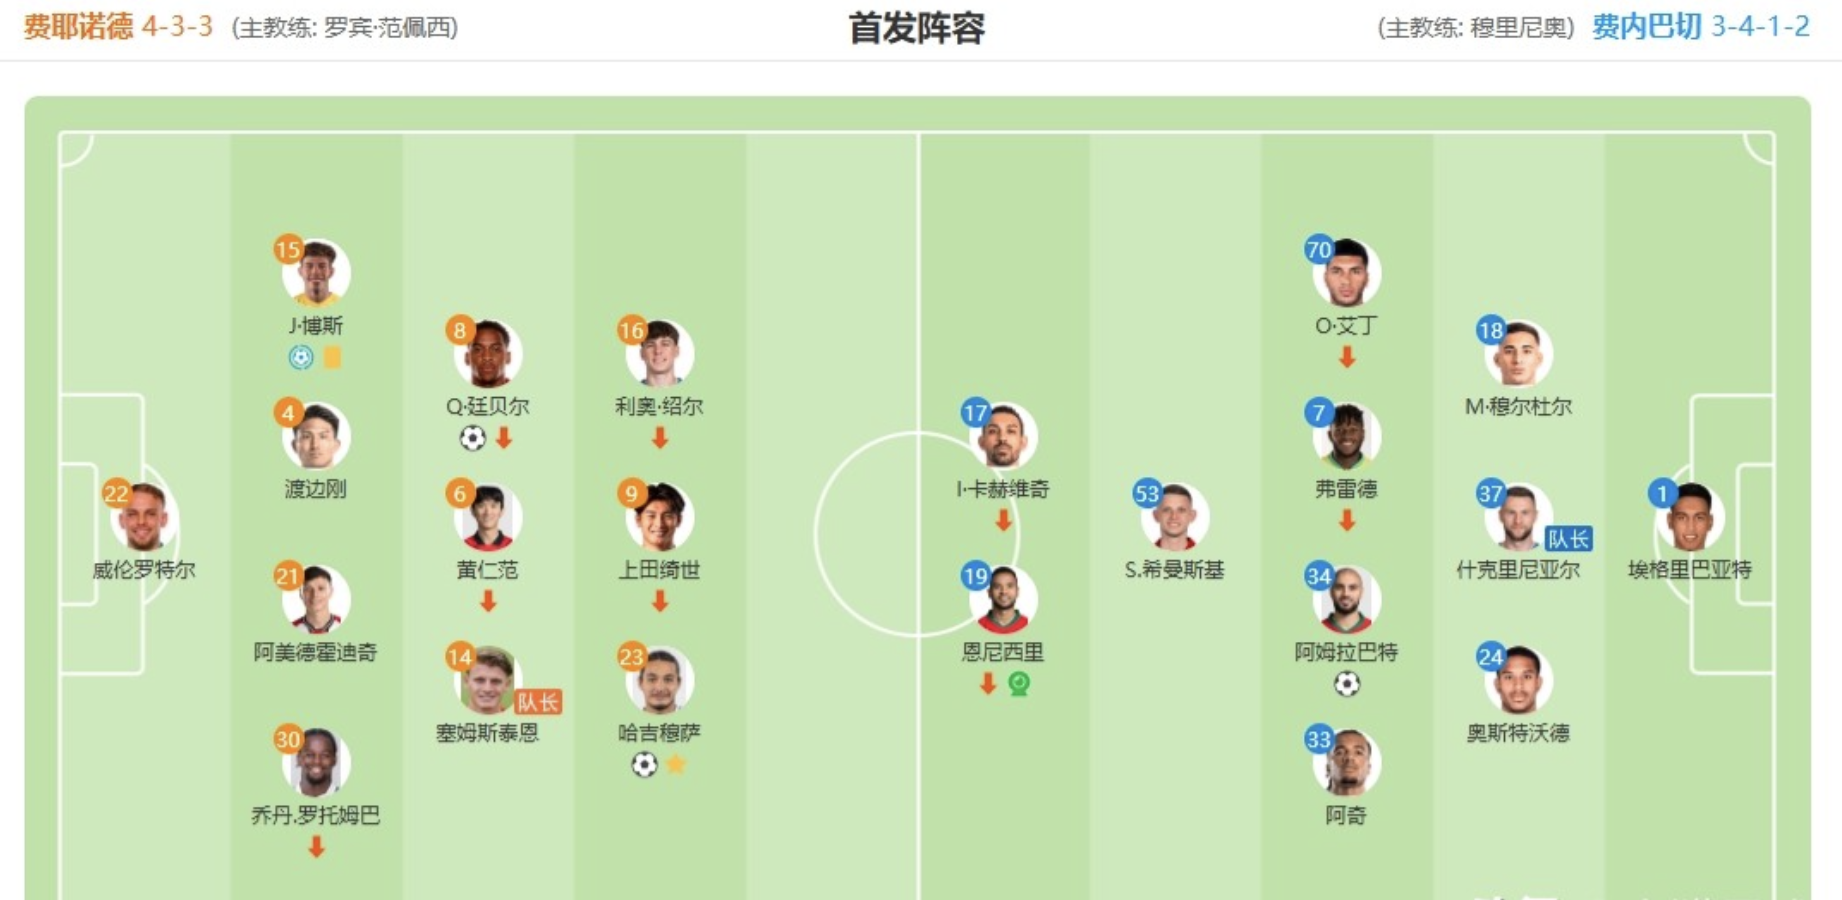The image size is (1842, 900).
Task: Click the light blue ball icon under J·博斯
Action: coord(301,357)
